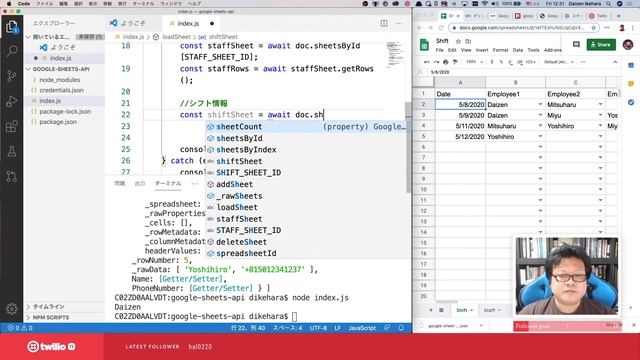Open dropdown arrow in Yoshihiro cell B5

coord(540,136)
